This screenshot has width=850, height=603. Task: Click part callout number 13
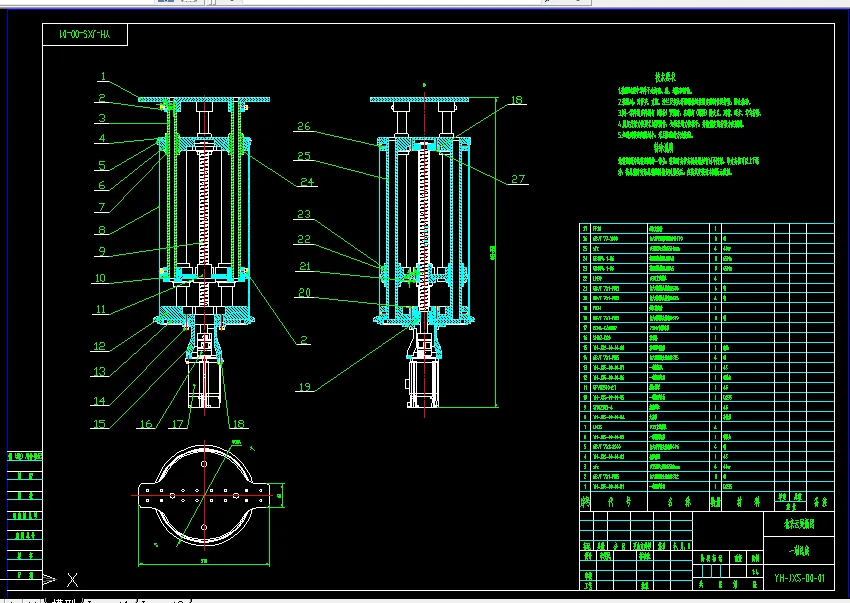tap(99, 371)
